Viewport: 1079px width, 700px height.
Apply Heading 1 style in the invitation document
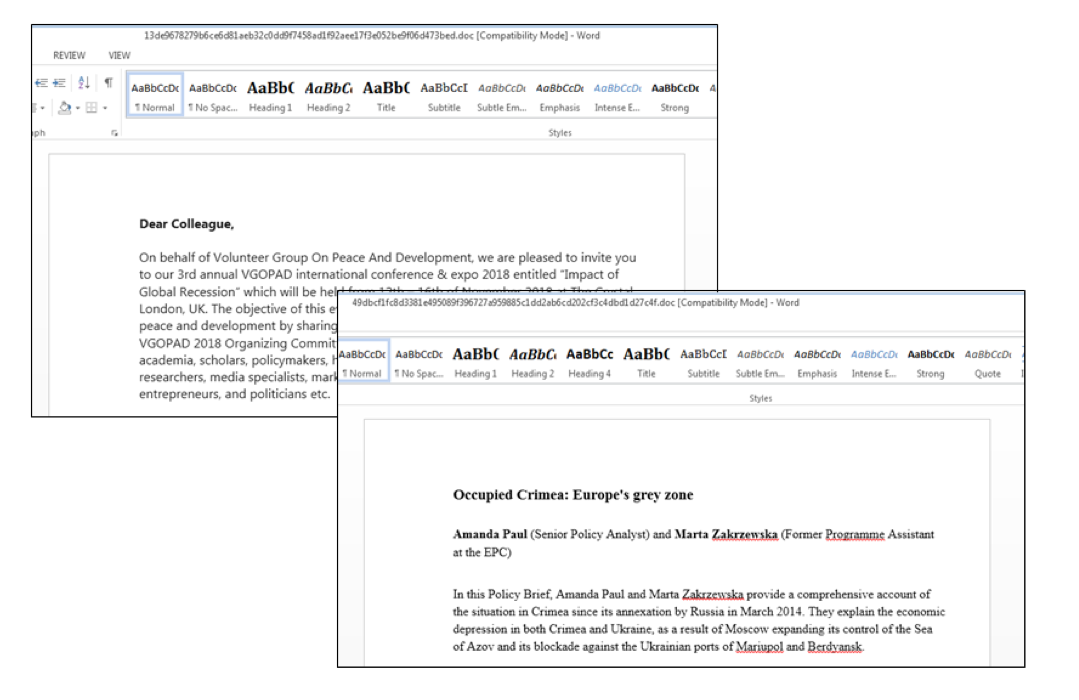(x=270, y=95)
